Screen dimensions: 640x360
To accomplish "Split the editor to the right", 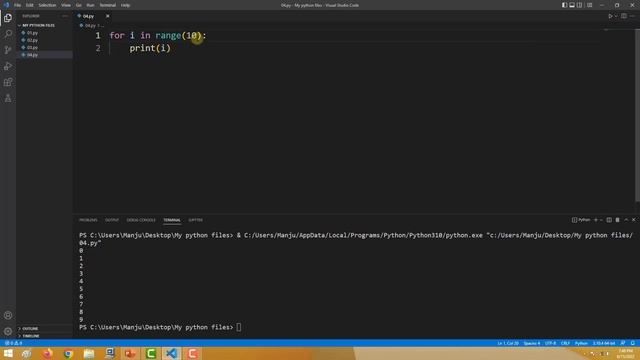I will point(624,16).
